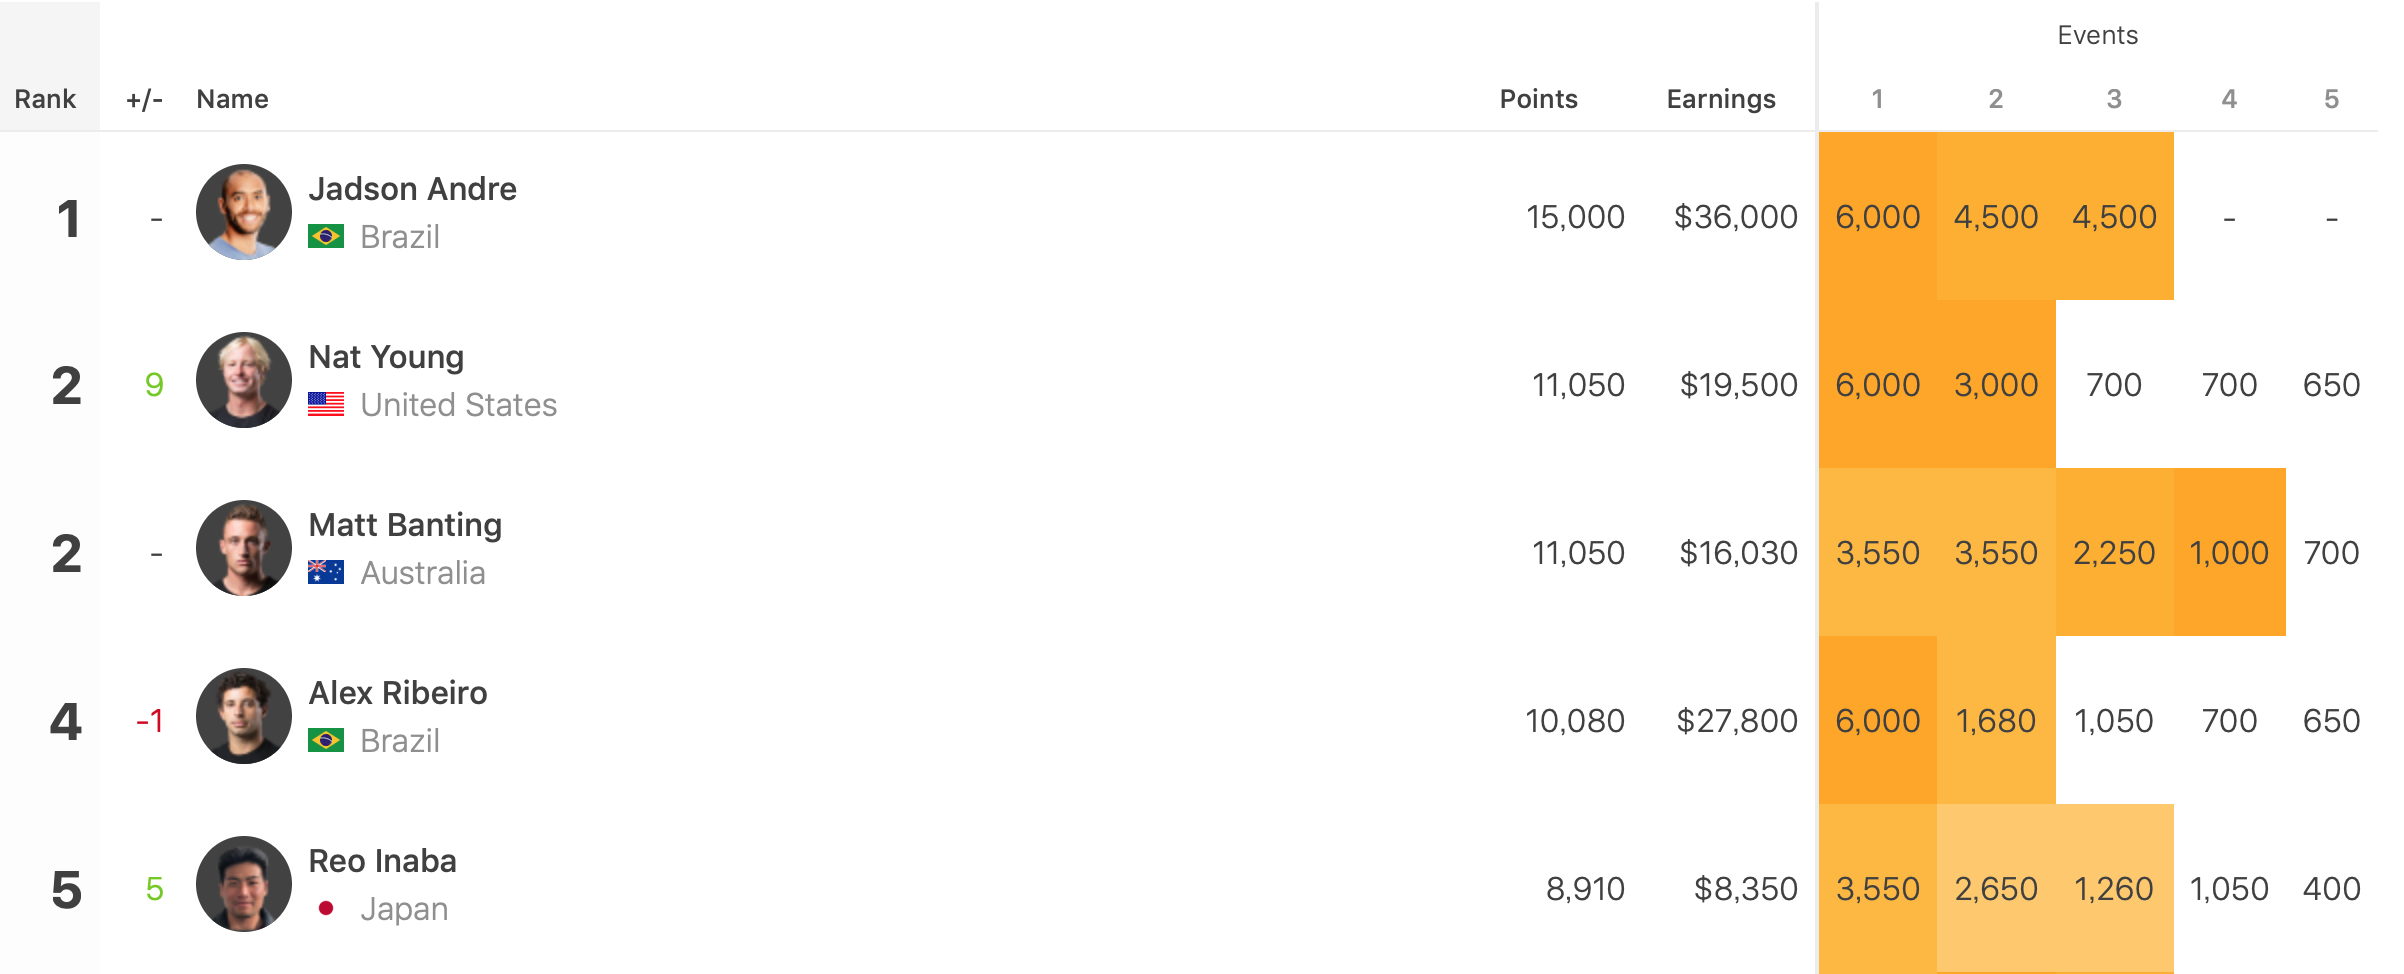Open the Reo Inaba name link
2404x974 pixels.
pyautogui.click(x=382, y=861)
